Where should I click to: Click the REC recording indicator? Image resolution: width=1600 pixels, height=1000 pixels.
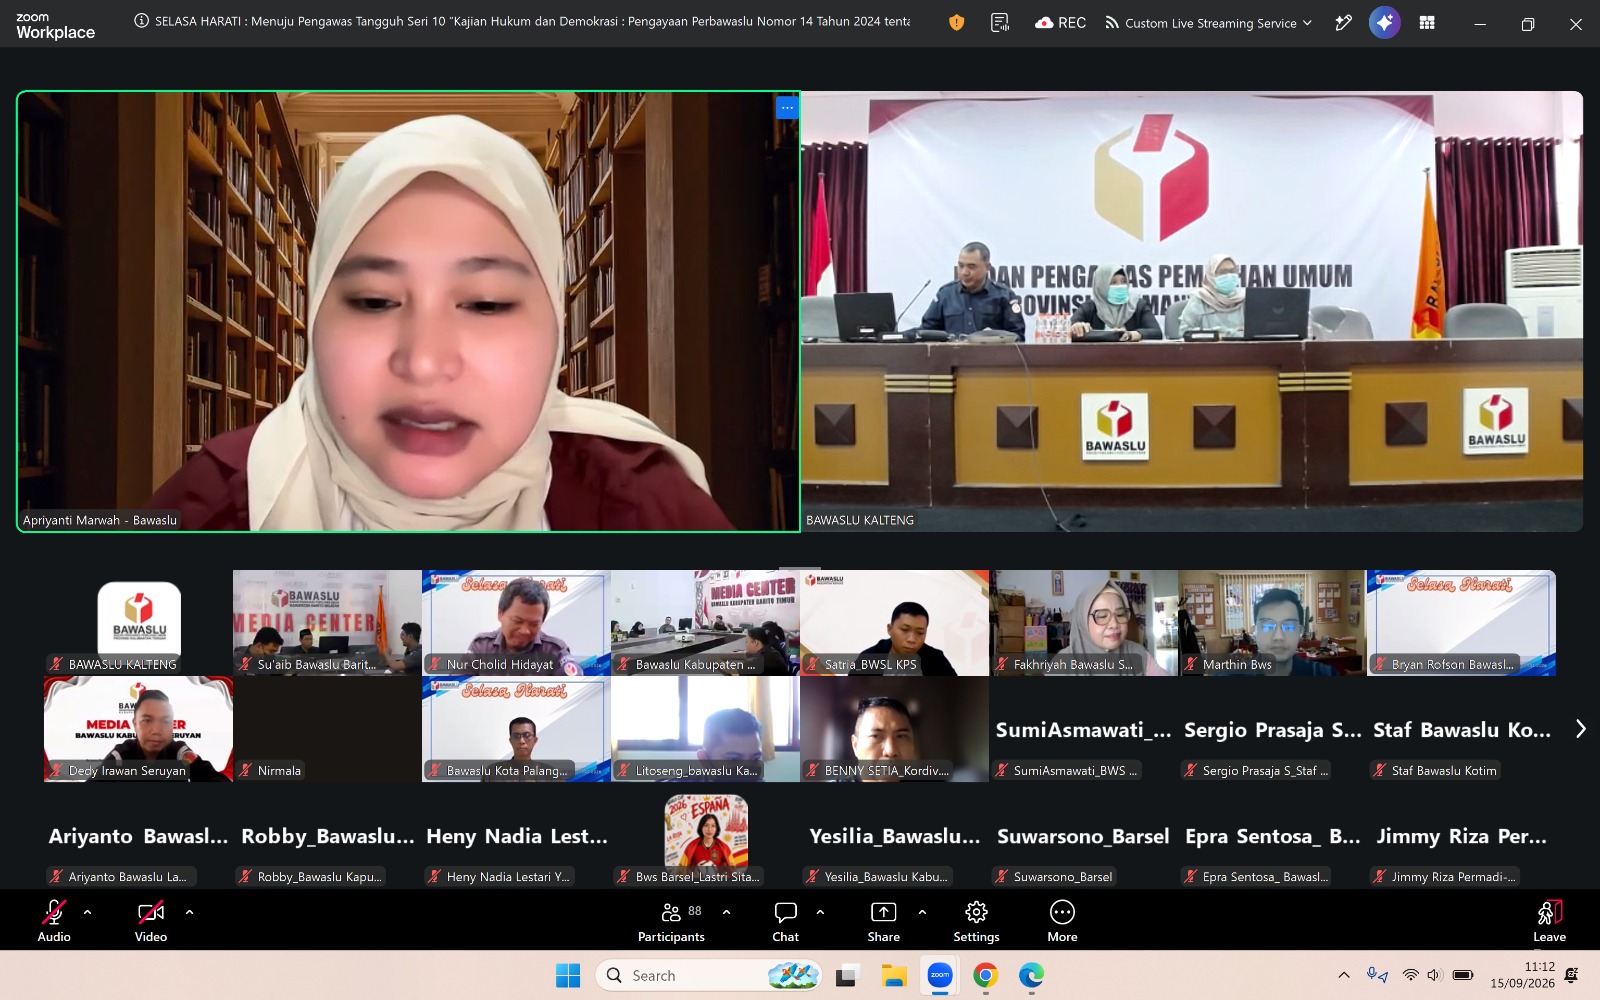tap(1060, 22)
